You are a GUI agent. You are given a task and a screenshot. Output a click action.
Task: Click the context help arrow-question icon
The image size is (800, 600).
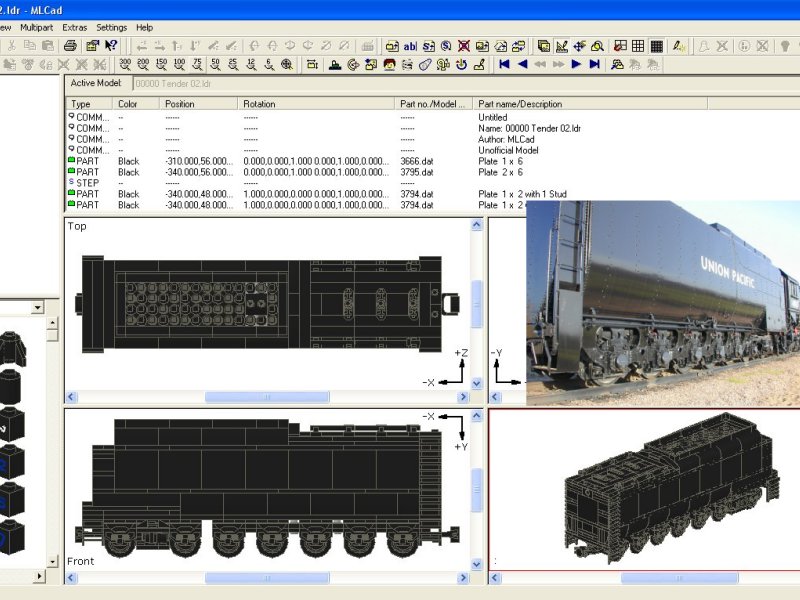pyautogui.click(x=111, y=46)
